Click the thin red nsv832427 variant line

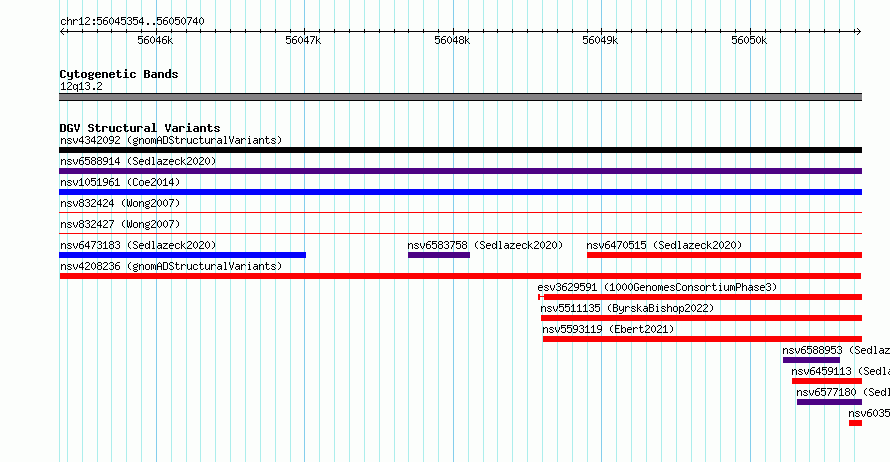point(460,233)
